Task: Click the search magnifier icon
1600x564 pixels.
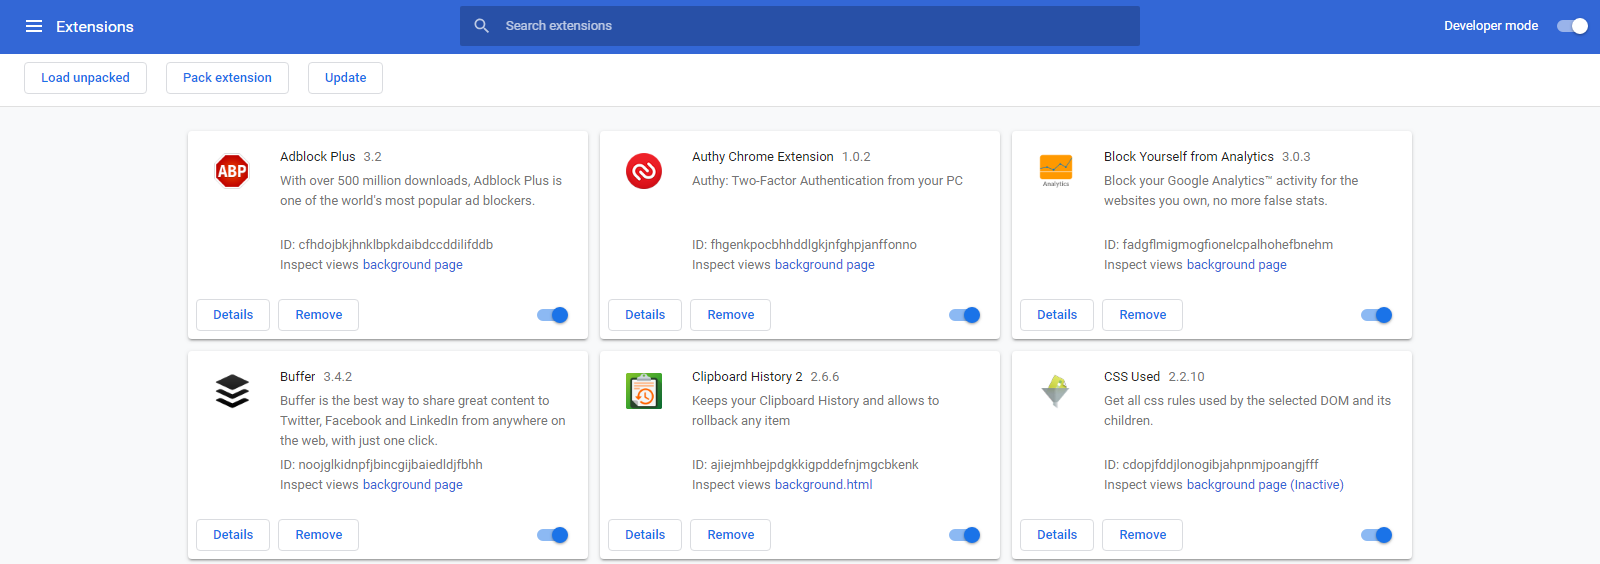Action: pyautogui.click(x=482, y=26)
